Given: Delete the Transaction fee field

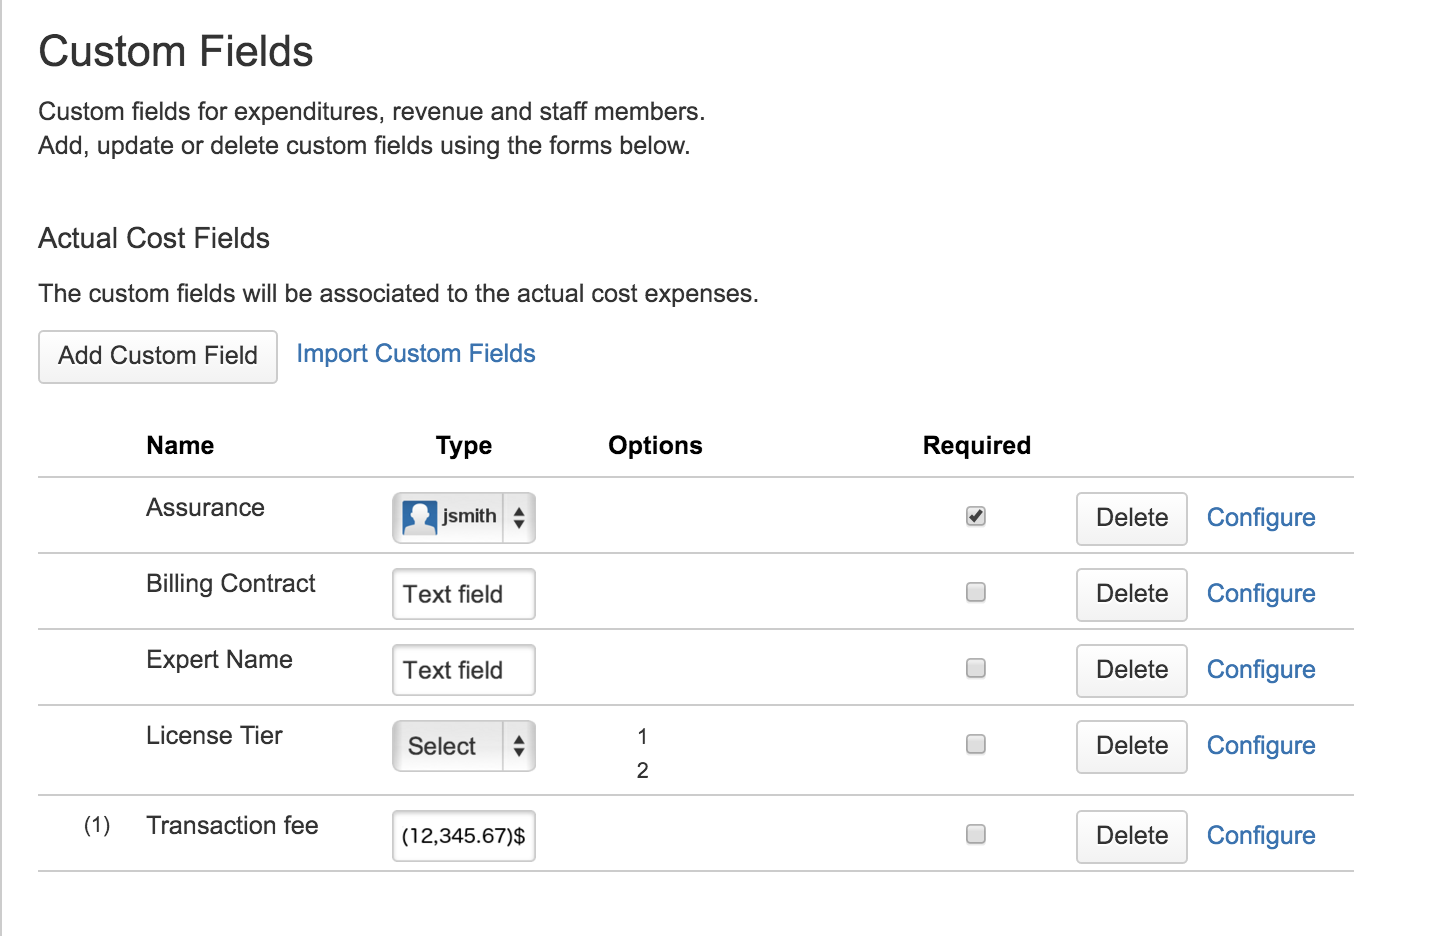Looking at the screenshot, I should 1131,836.
